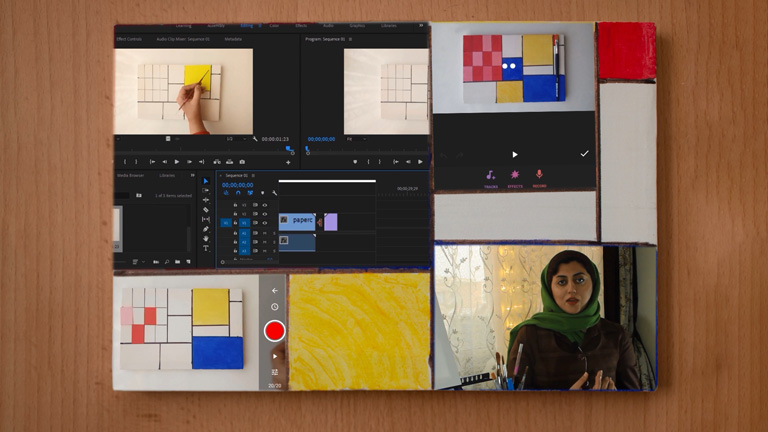
Task: Mute the A2 audio track
Action: pos(264,242)
